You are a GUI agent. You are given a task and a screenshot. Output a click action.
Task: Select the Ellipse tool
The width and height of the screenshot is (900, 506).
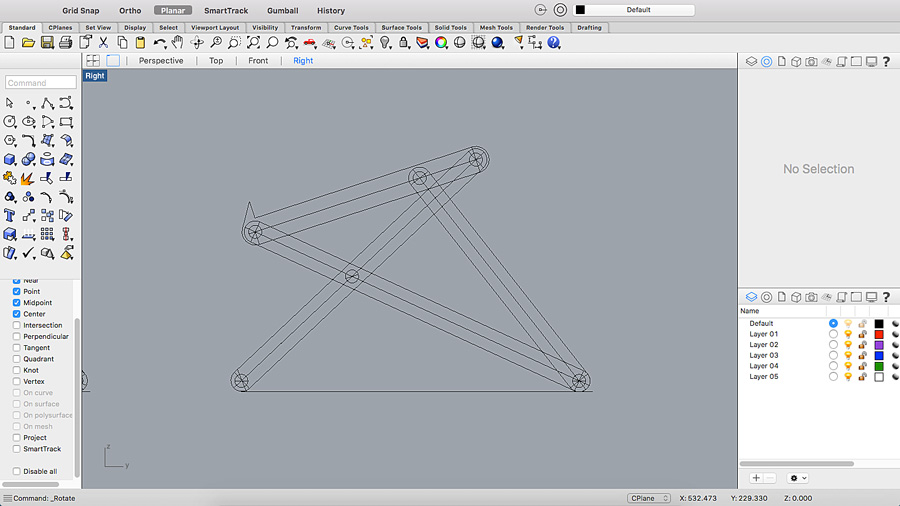click(29, 122)
